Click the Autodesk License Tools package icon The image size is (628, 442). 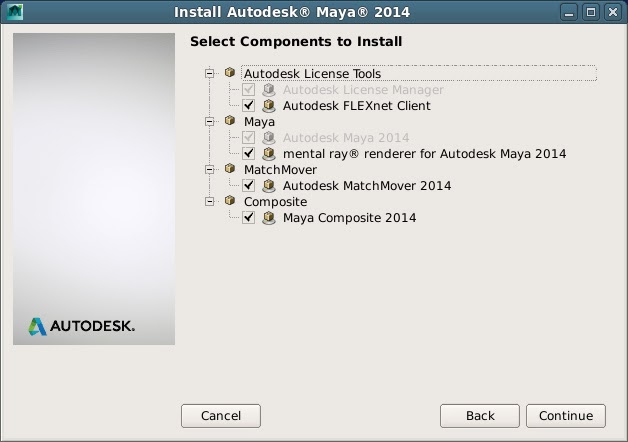coord(230,72)
